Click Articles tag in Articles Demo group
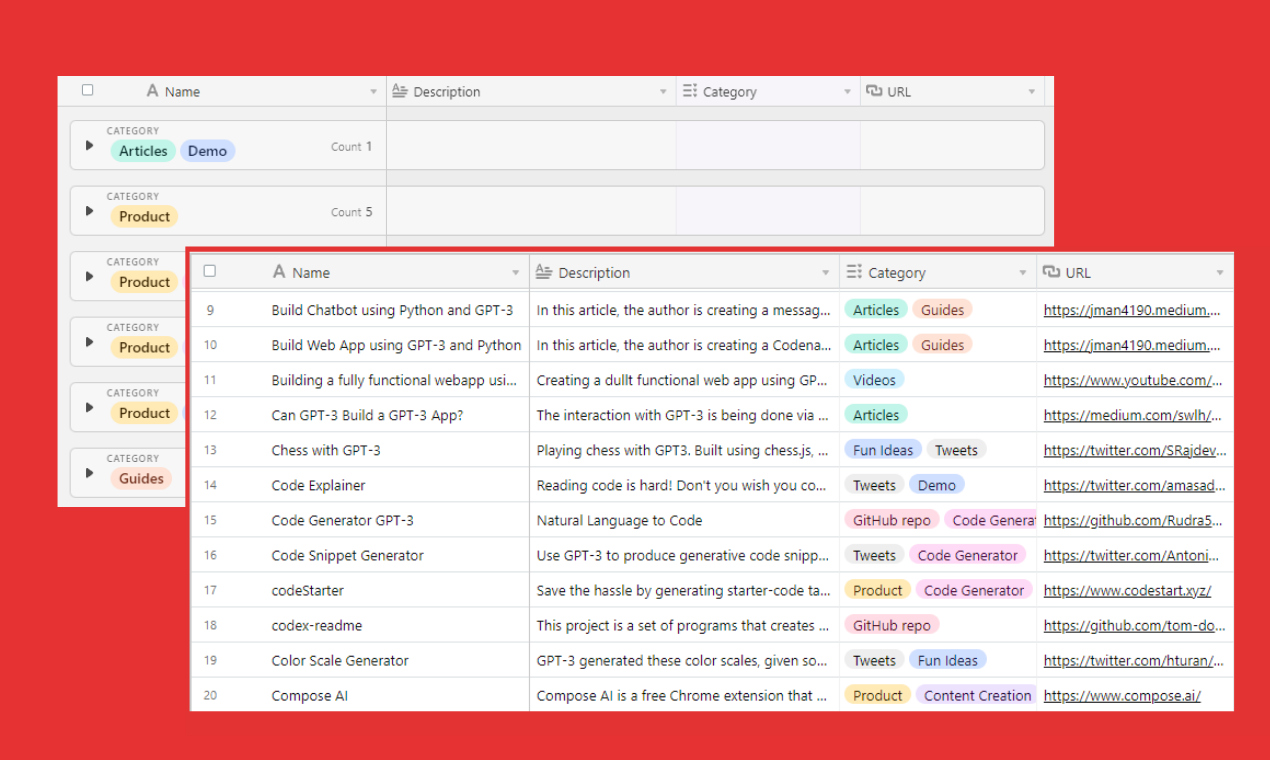1270x760 pixels. 143,151
